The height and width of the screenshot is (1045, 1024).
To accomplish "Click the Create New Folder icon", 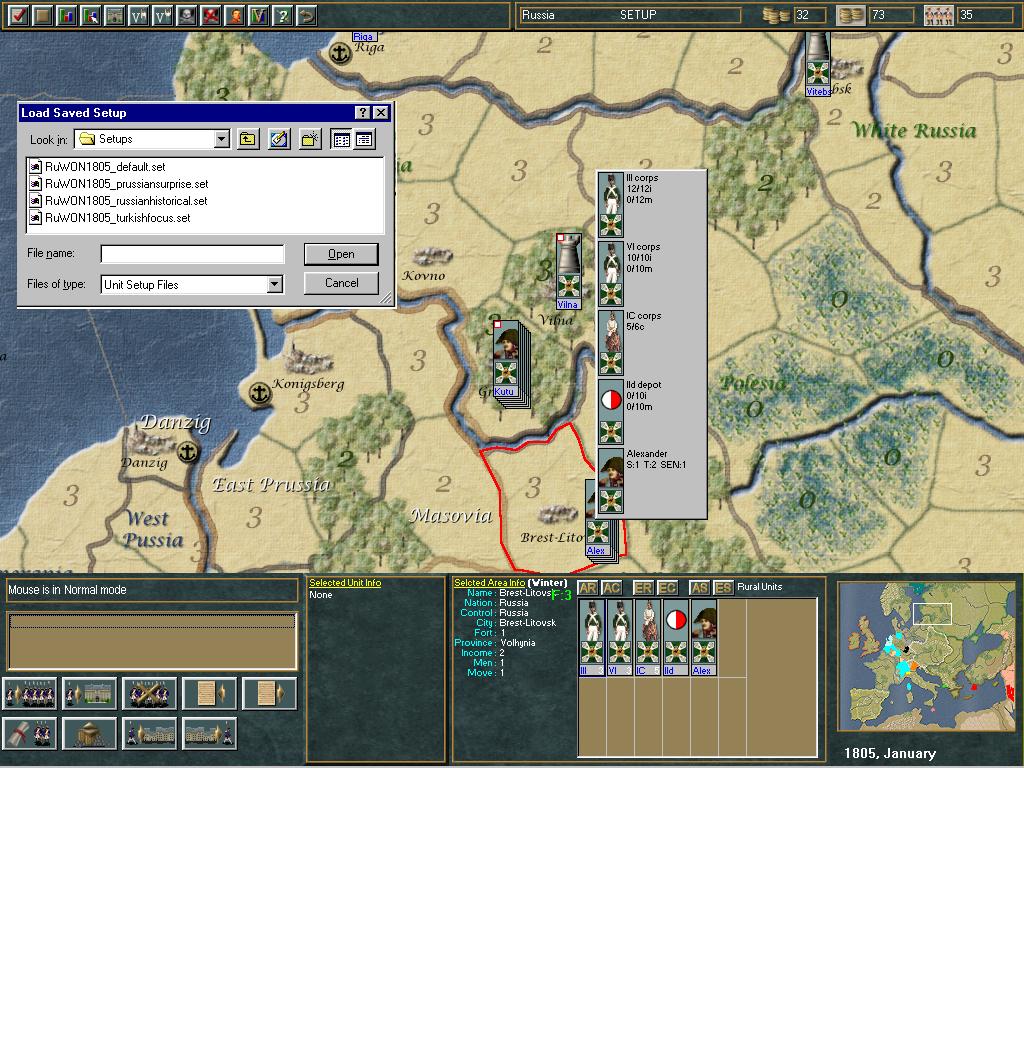I will [x=310, y=139].
